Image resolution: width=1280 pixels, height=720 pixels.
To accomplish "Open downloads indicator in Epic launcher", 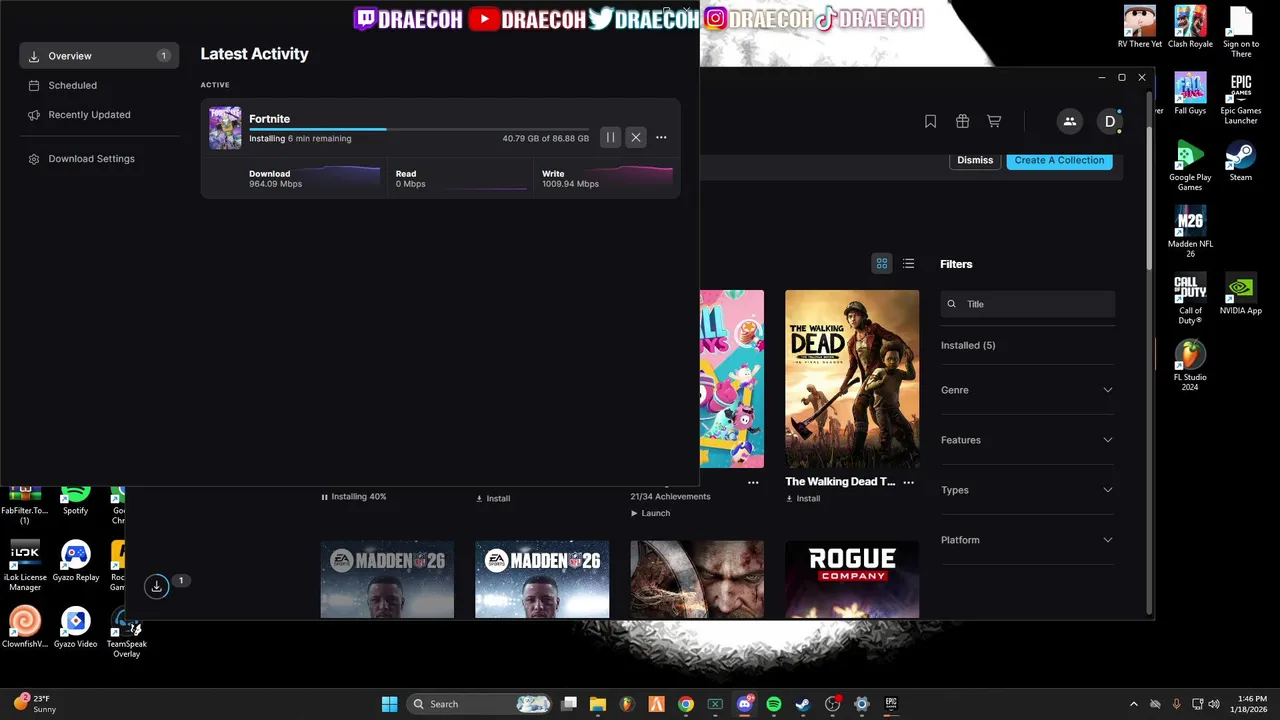I will [157, 587].
